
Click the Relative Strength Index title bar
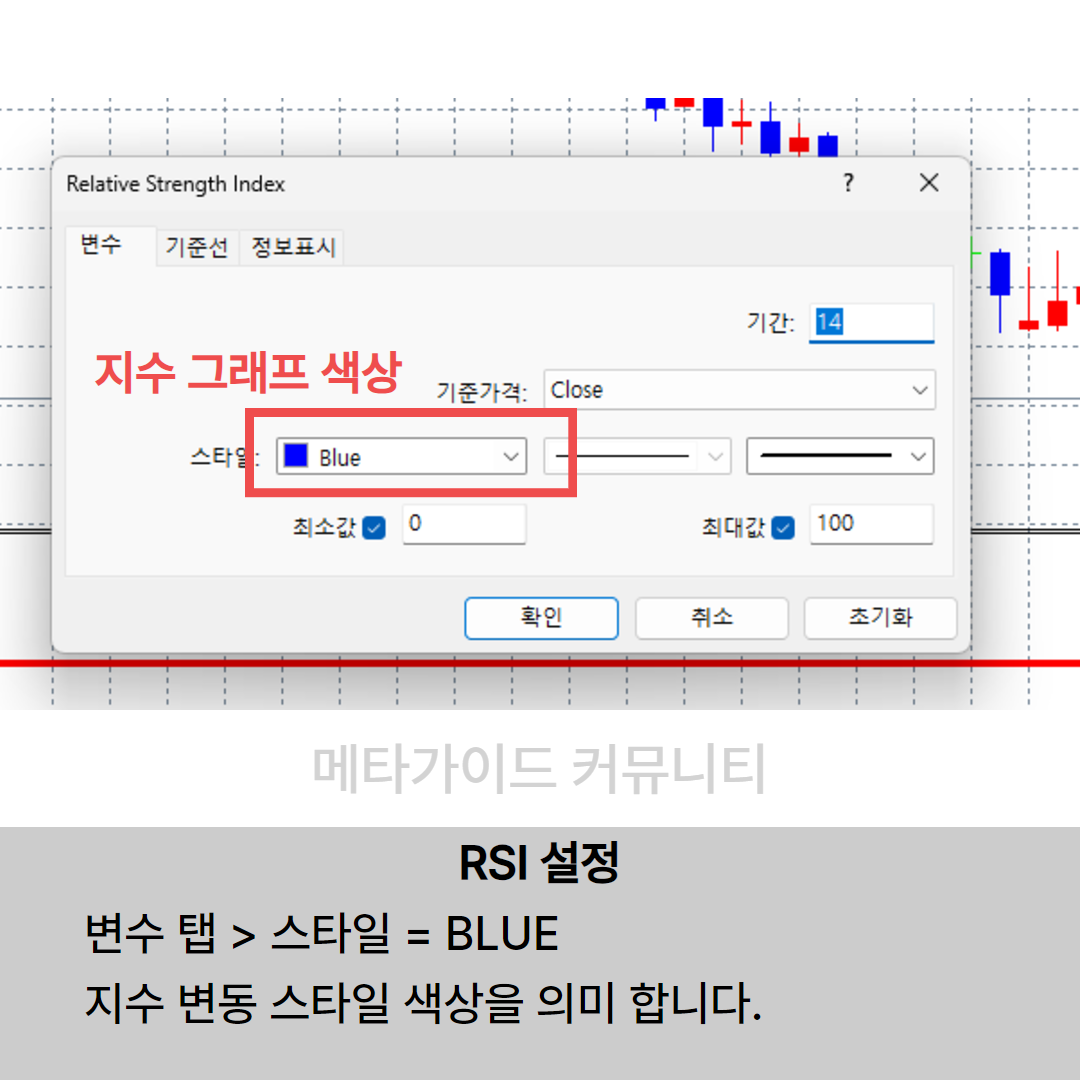pos(400,184)
